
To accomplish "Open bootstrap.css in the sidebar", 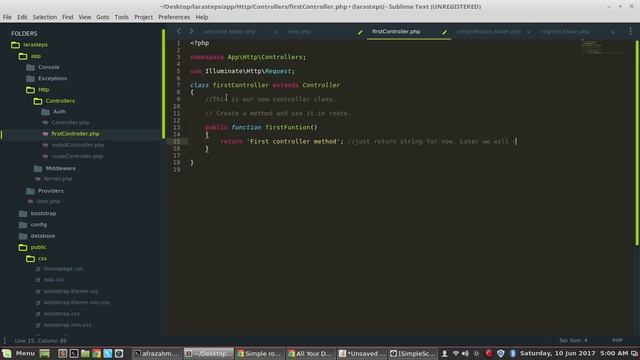I will pyautogui.click(x=62, y=314).
